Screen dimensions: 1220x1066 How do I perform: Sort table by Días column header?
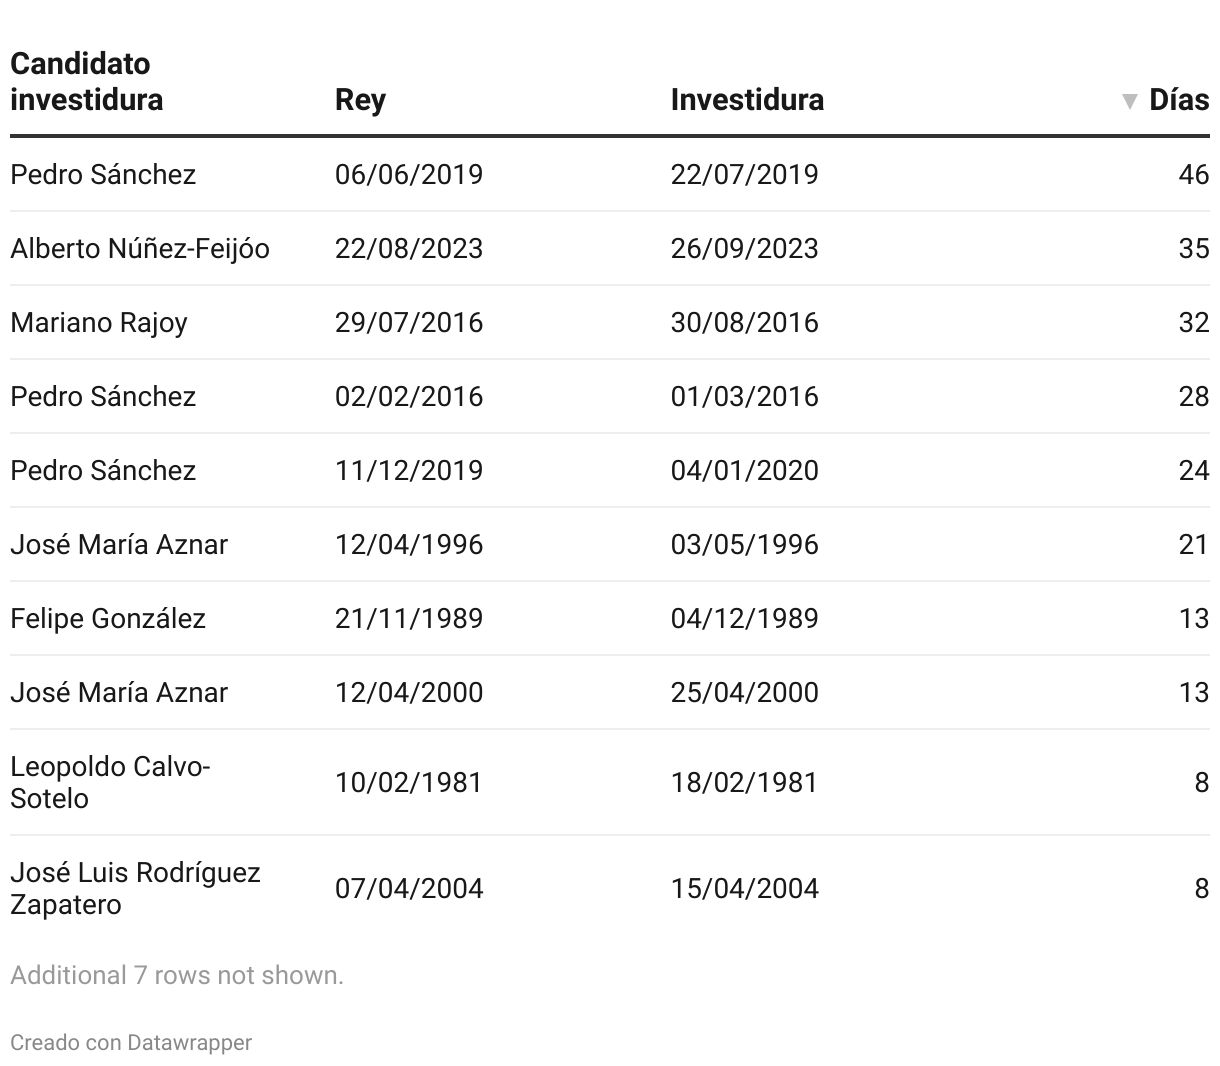point(1178,100)
